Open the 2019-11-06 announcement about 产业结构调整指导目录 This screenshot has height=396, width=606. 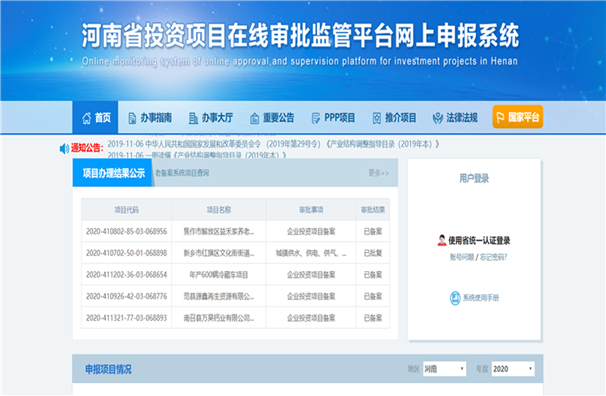coord(273,144)
